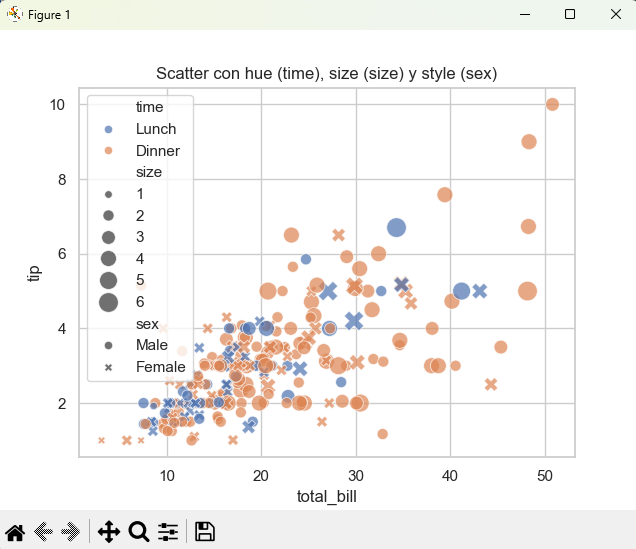Image resolution: width=636 pixels, height=549 pixels.
Task: Click the total_bill x-axis label
Action: coord(327,497)
